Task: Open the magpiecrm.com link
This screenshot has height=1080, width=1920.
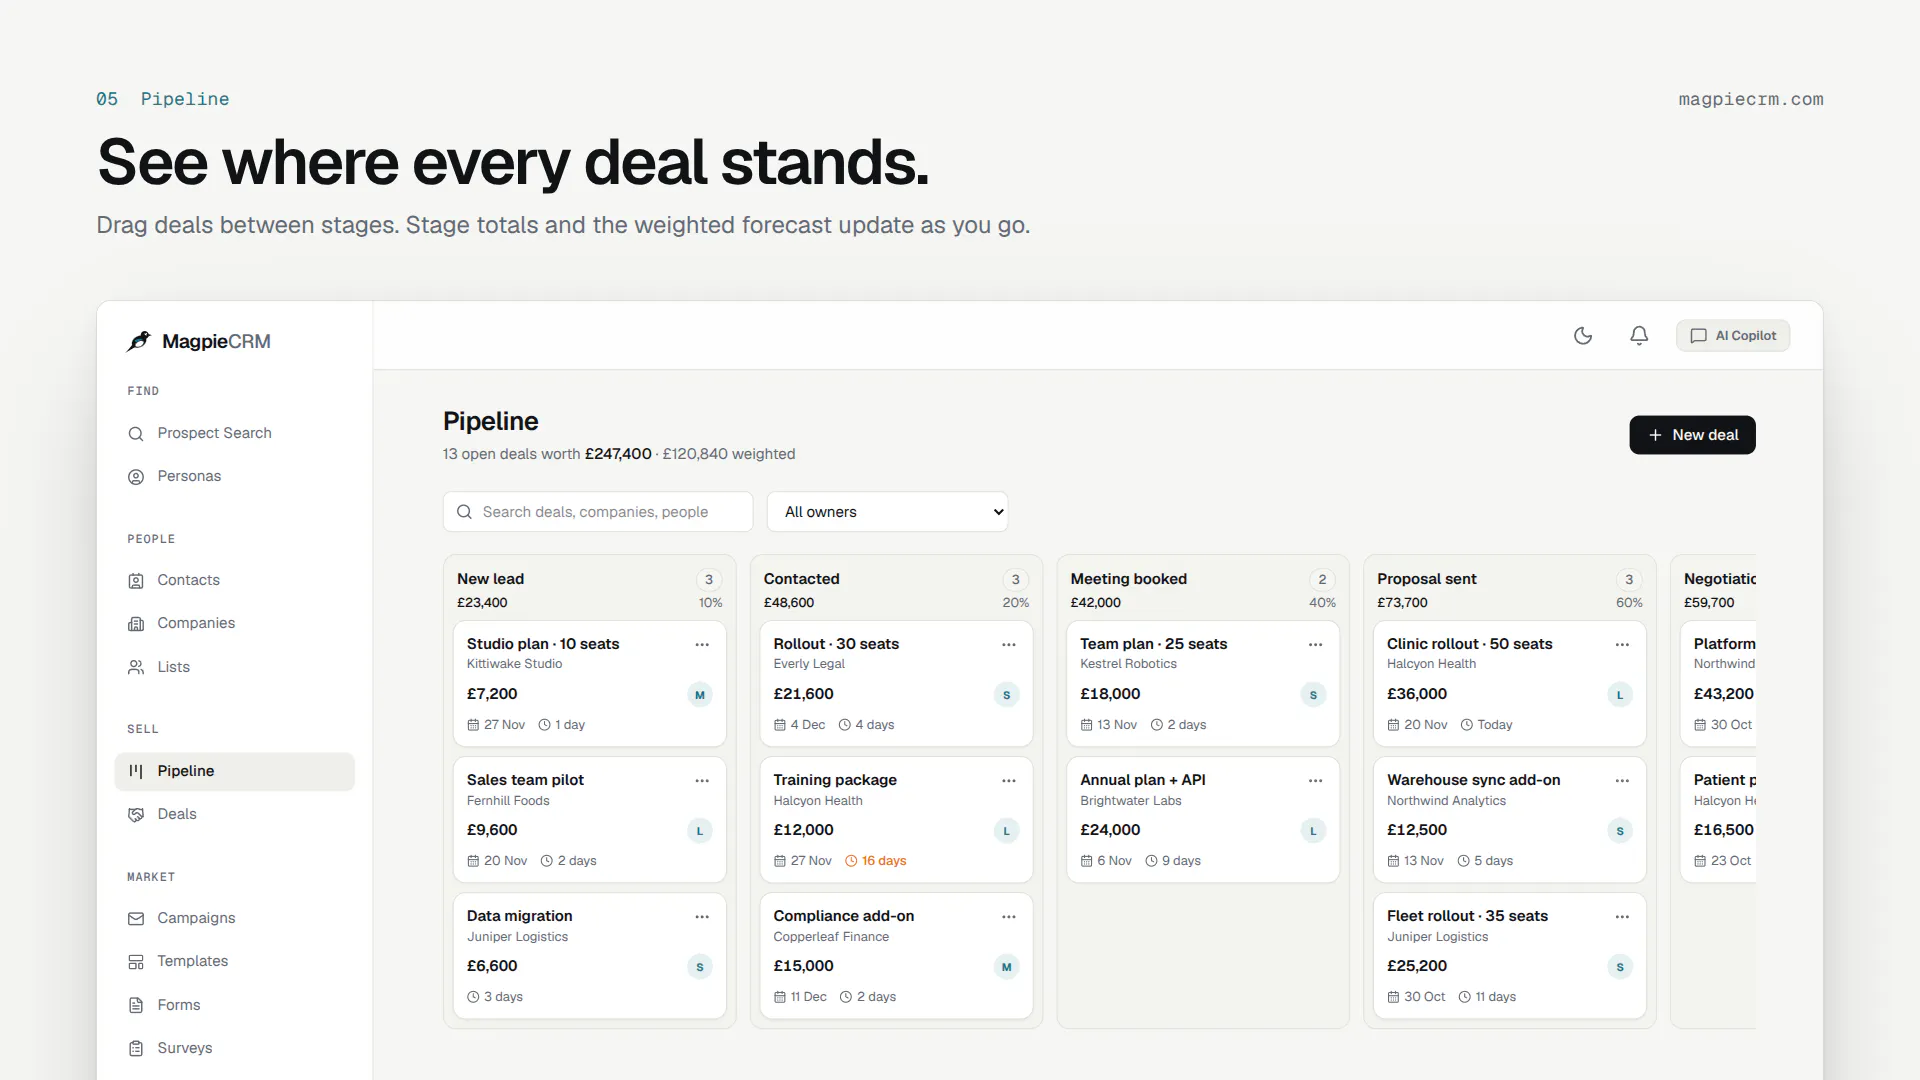Action: (x=1751, y=99)
